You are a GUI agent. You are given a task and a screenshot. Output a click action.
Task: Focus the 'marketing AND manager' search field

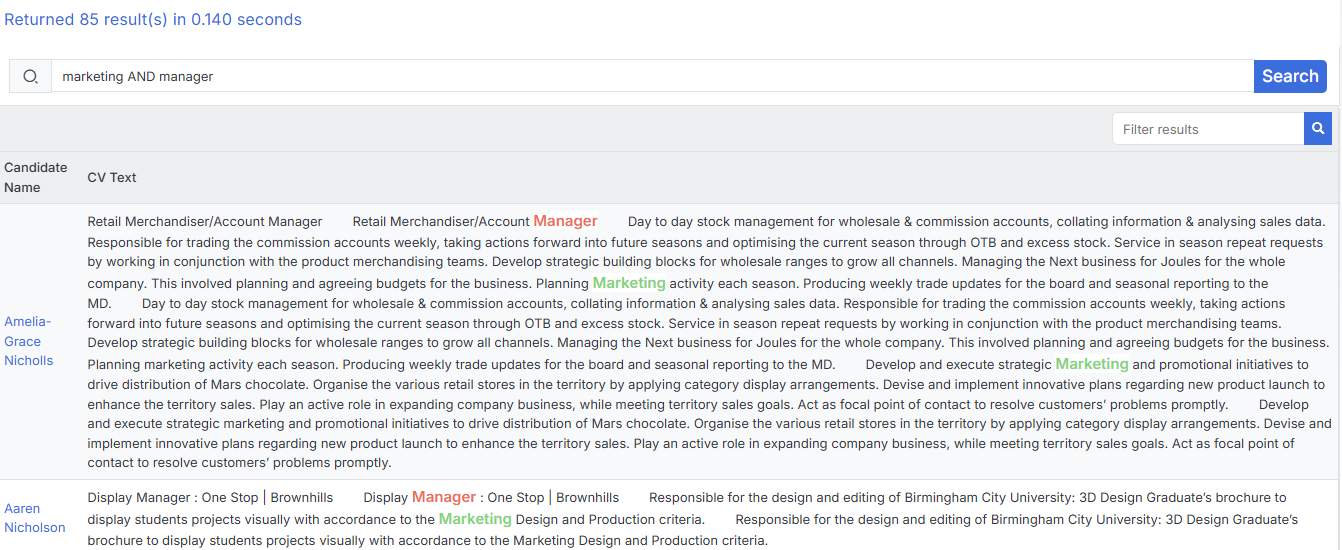click(x=652, y=76)
